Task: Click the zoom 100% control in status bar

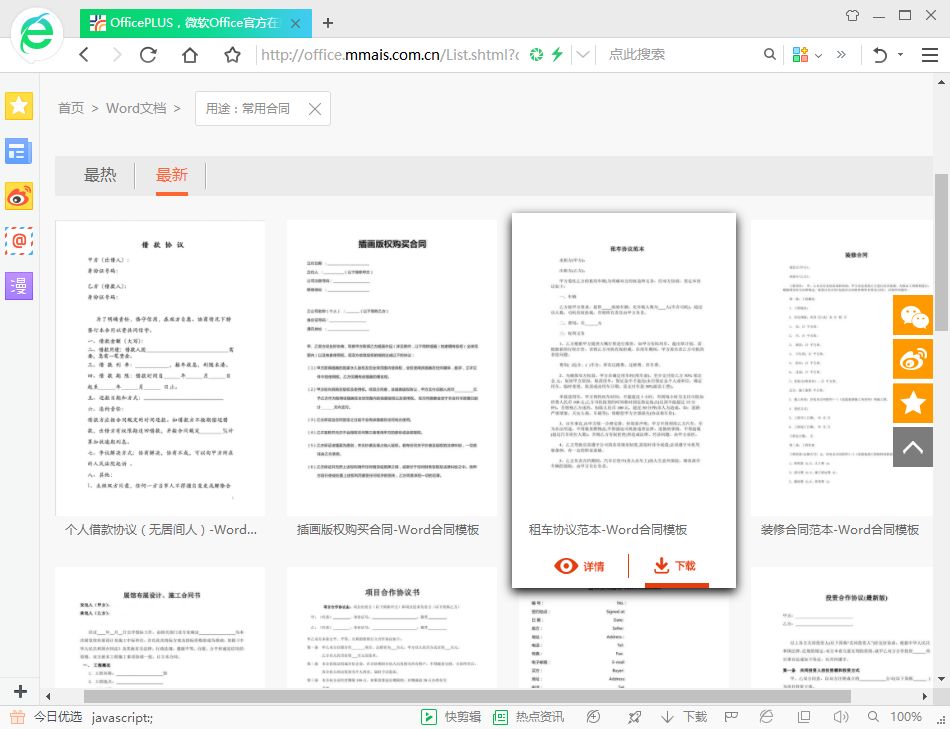Action: pyautogui.click(x=905, y=717)
